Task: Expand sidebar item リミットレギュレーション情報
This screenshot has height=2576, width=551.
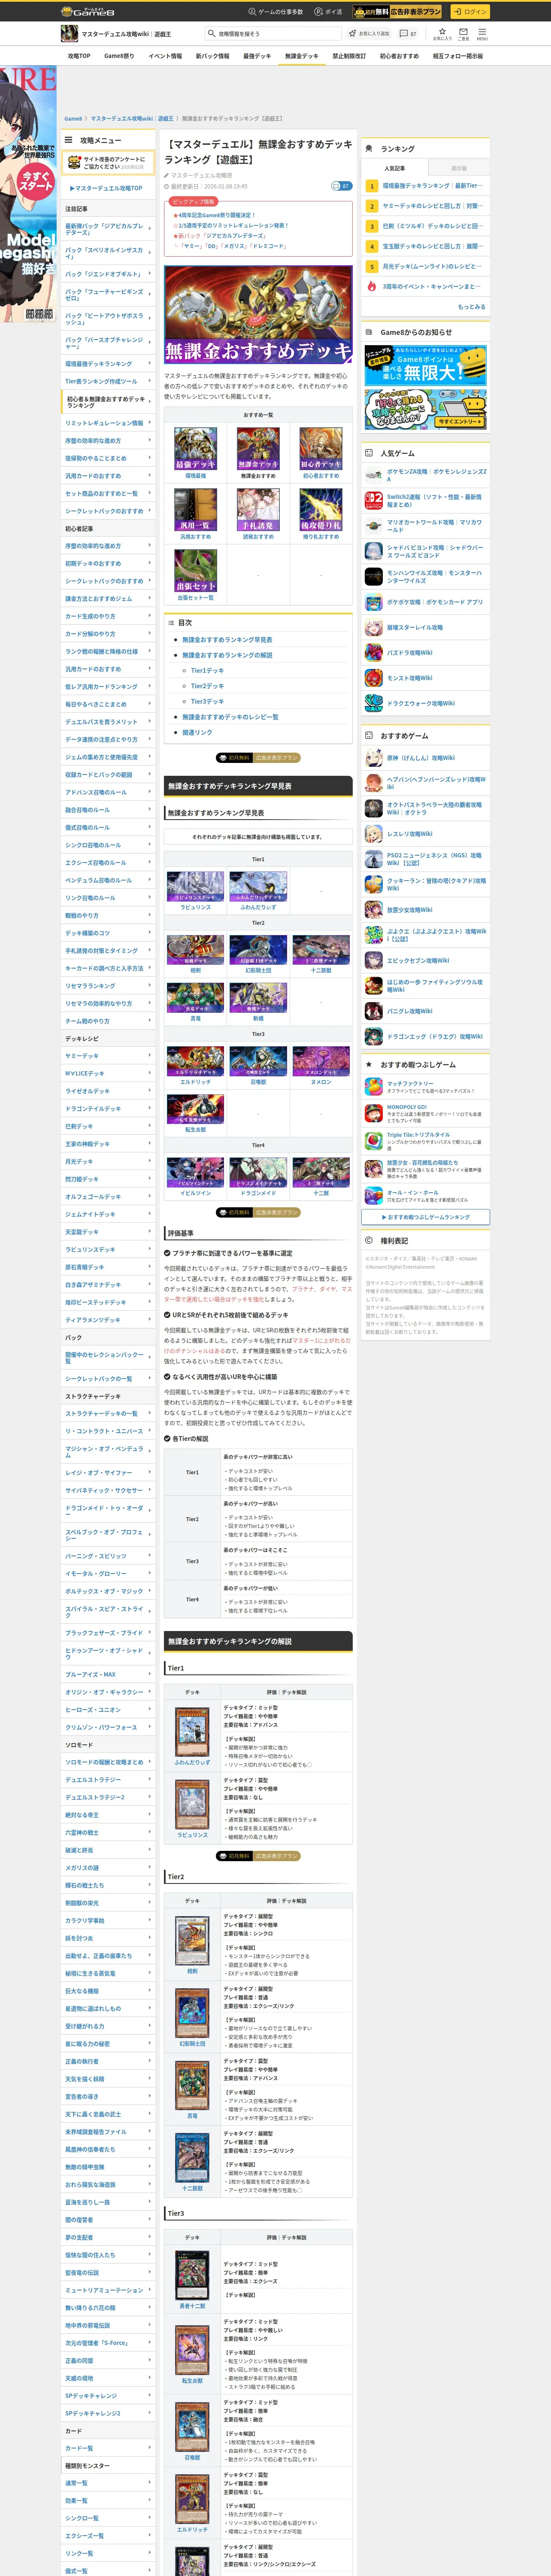Action: click(108, 423)
